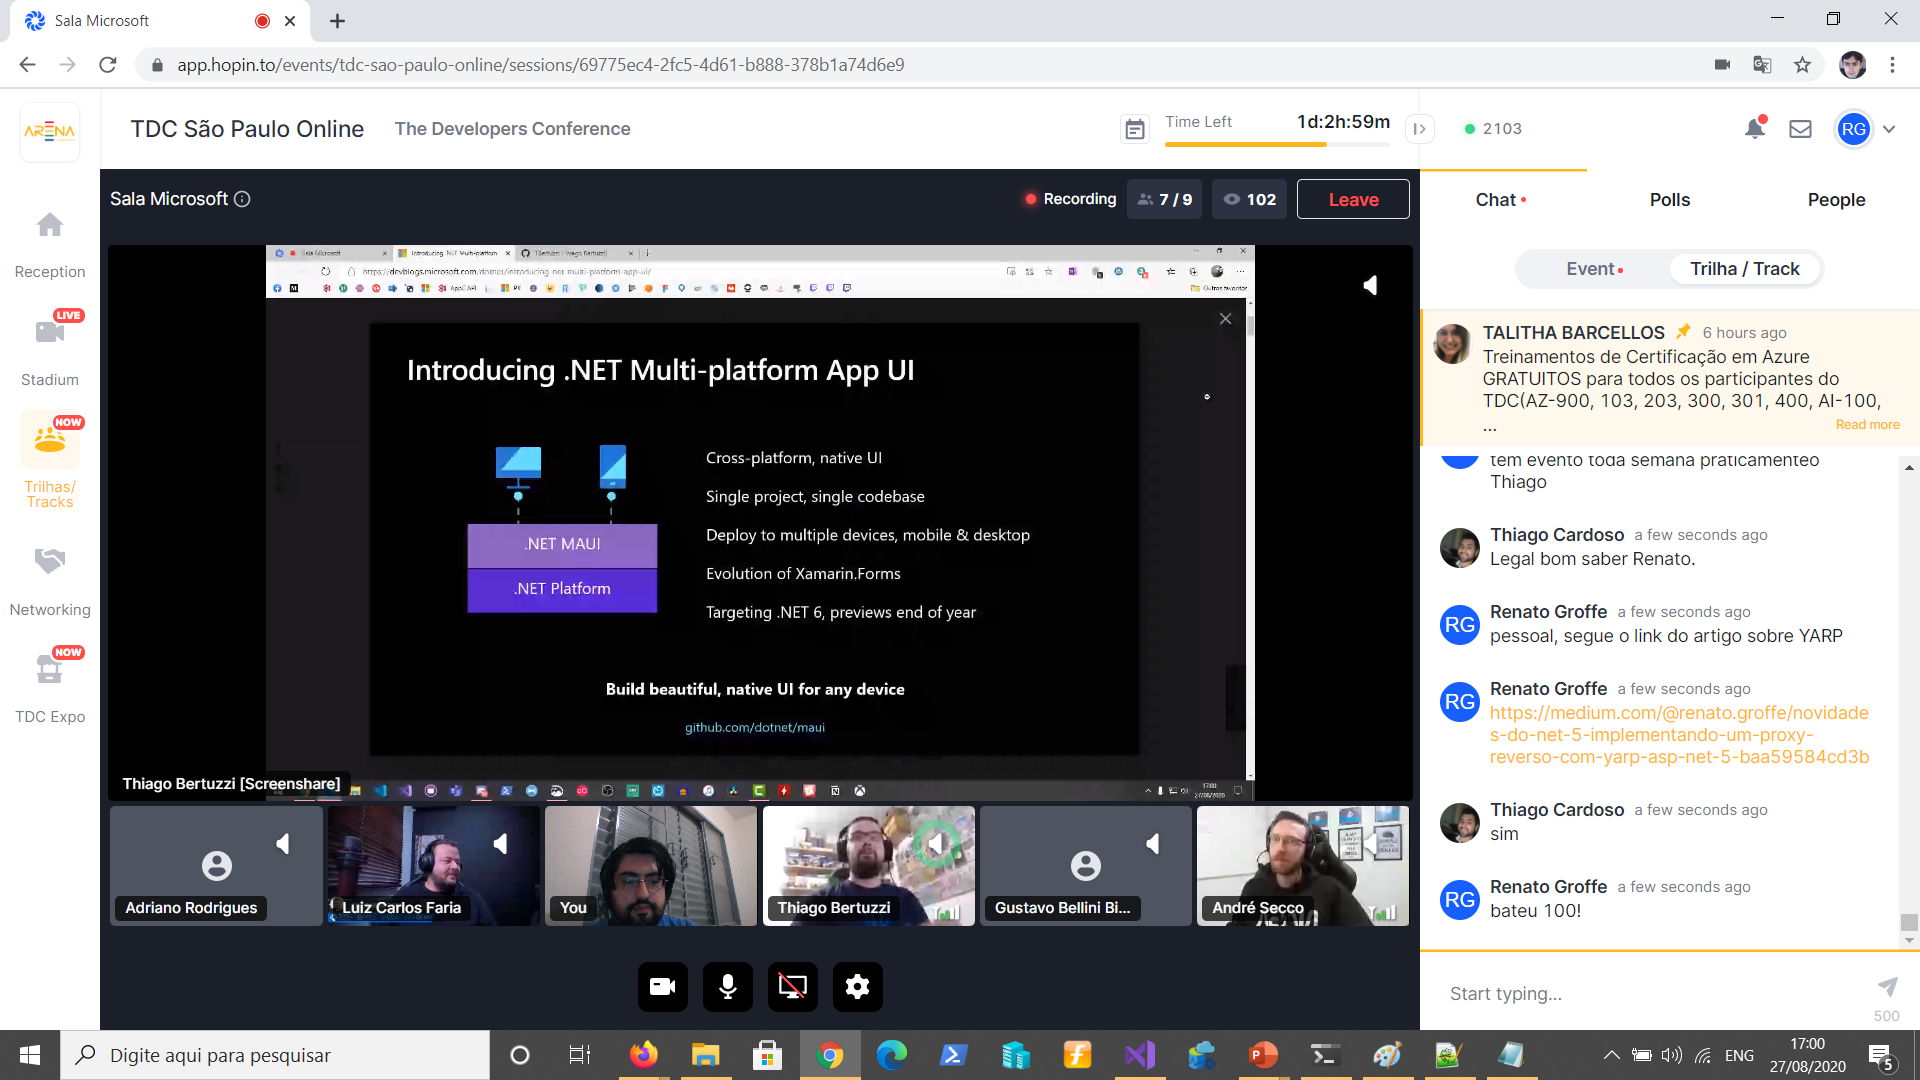The image size is (1920, 1080).
Task: Mute your microphone
Action: click(727, 987)
